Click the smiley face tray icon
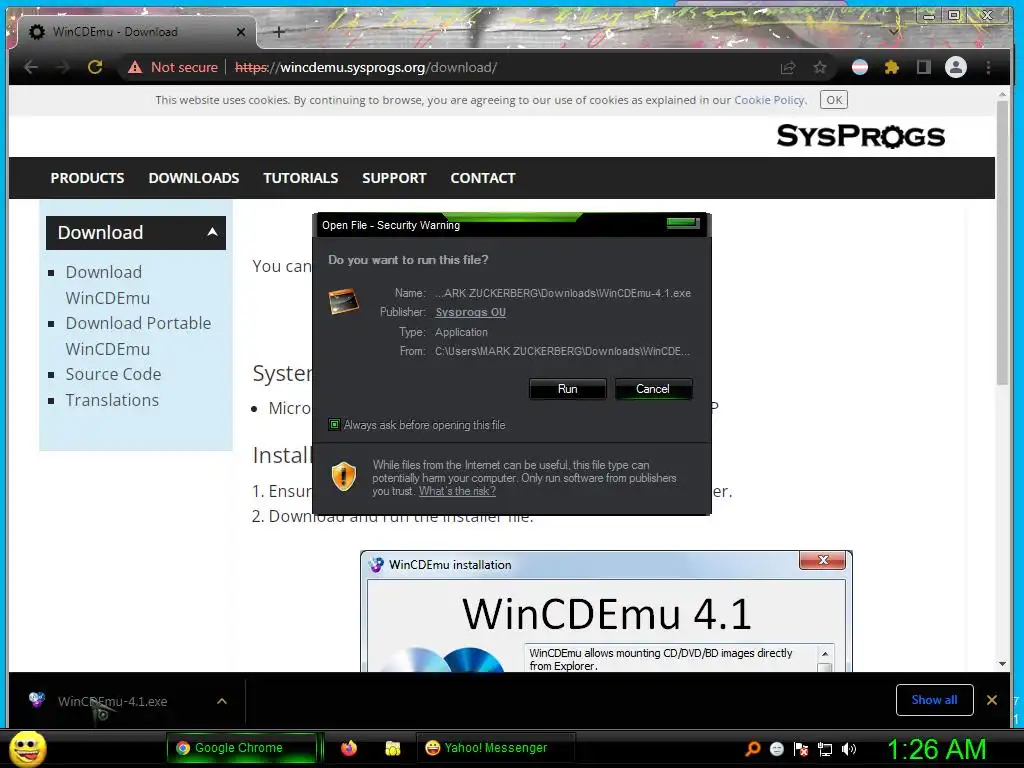 776,749
